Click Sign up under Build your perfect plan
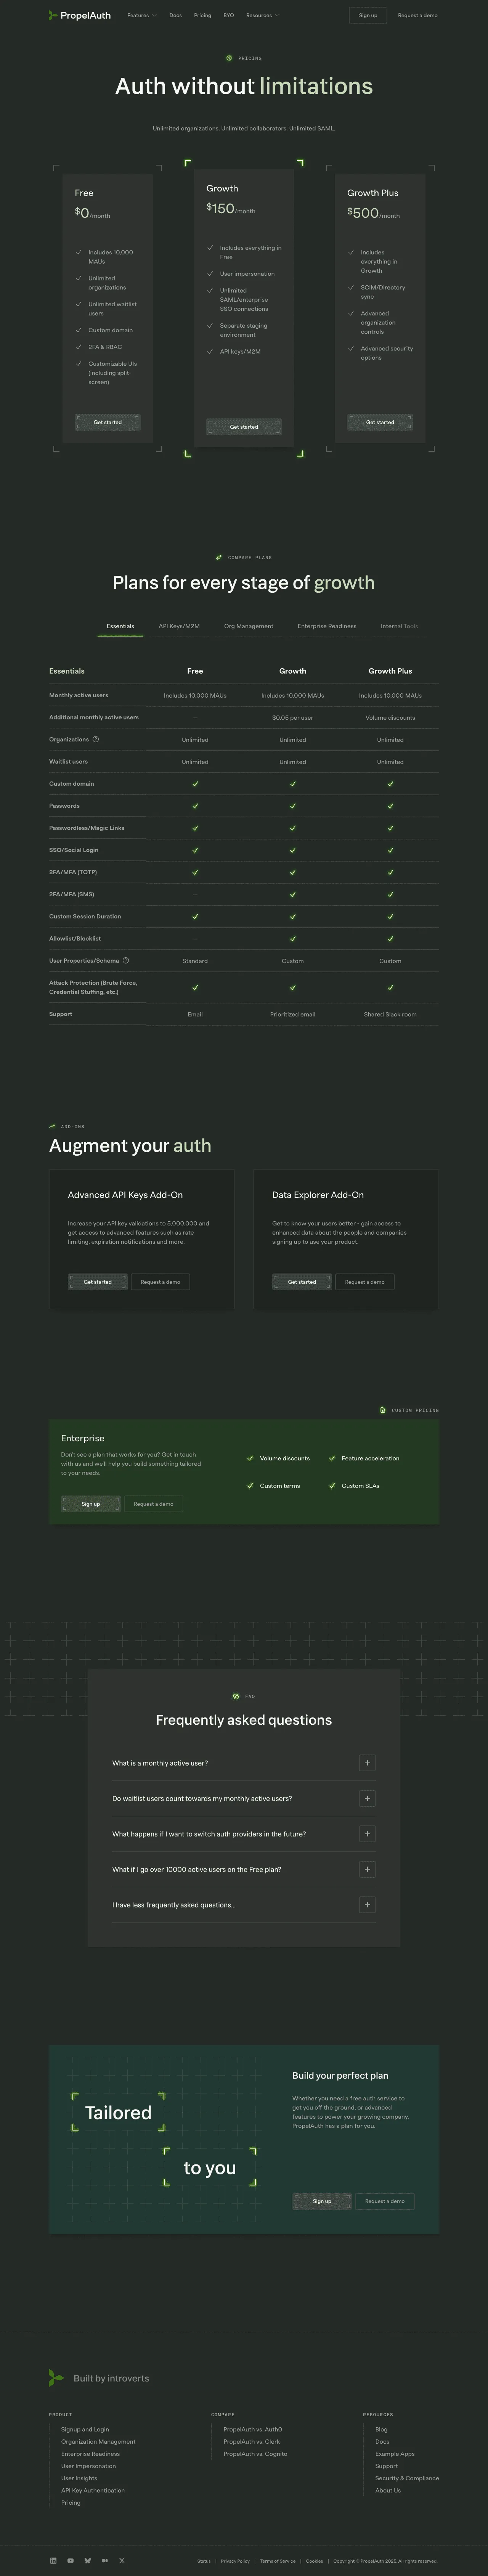Image resolution: width=488 pixels, height=2576 pixels. tap(322, 2201)
